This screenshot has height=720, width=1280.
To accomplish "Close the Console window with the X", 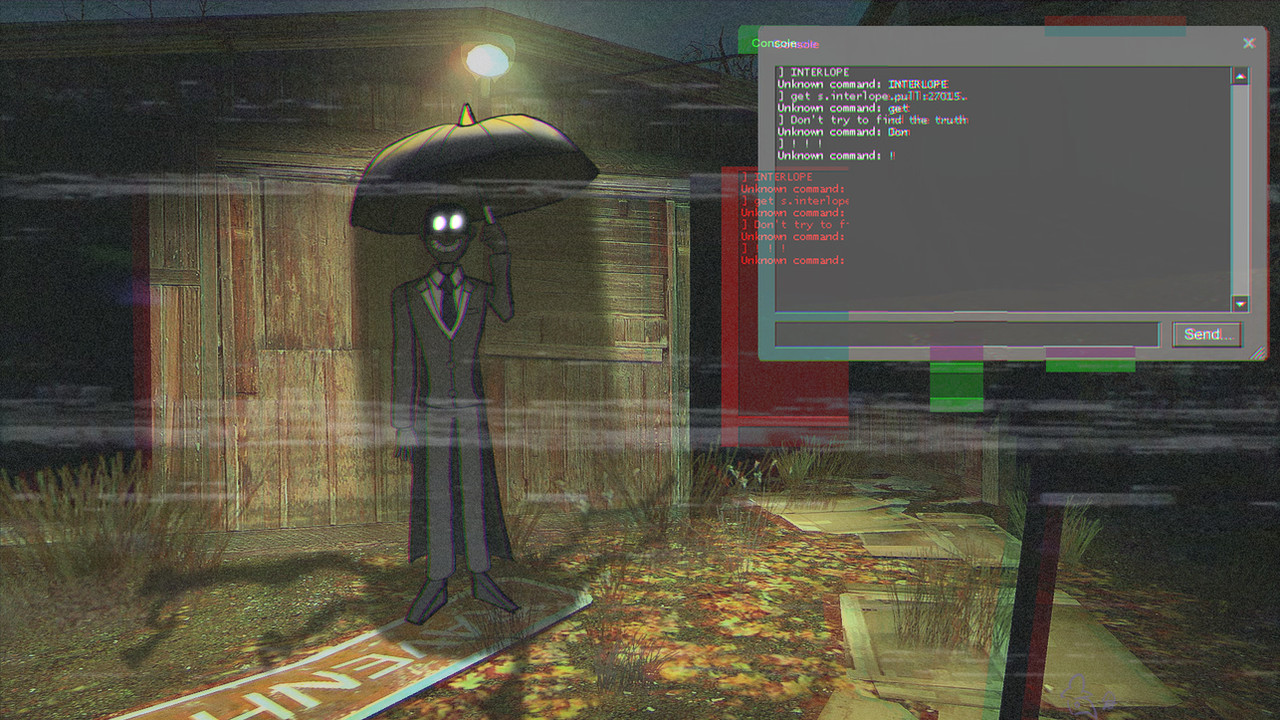I will 1248,43.
